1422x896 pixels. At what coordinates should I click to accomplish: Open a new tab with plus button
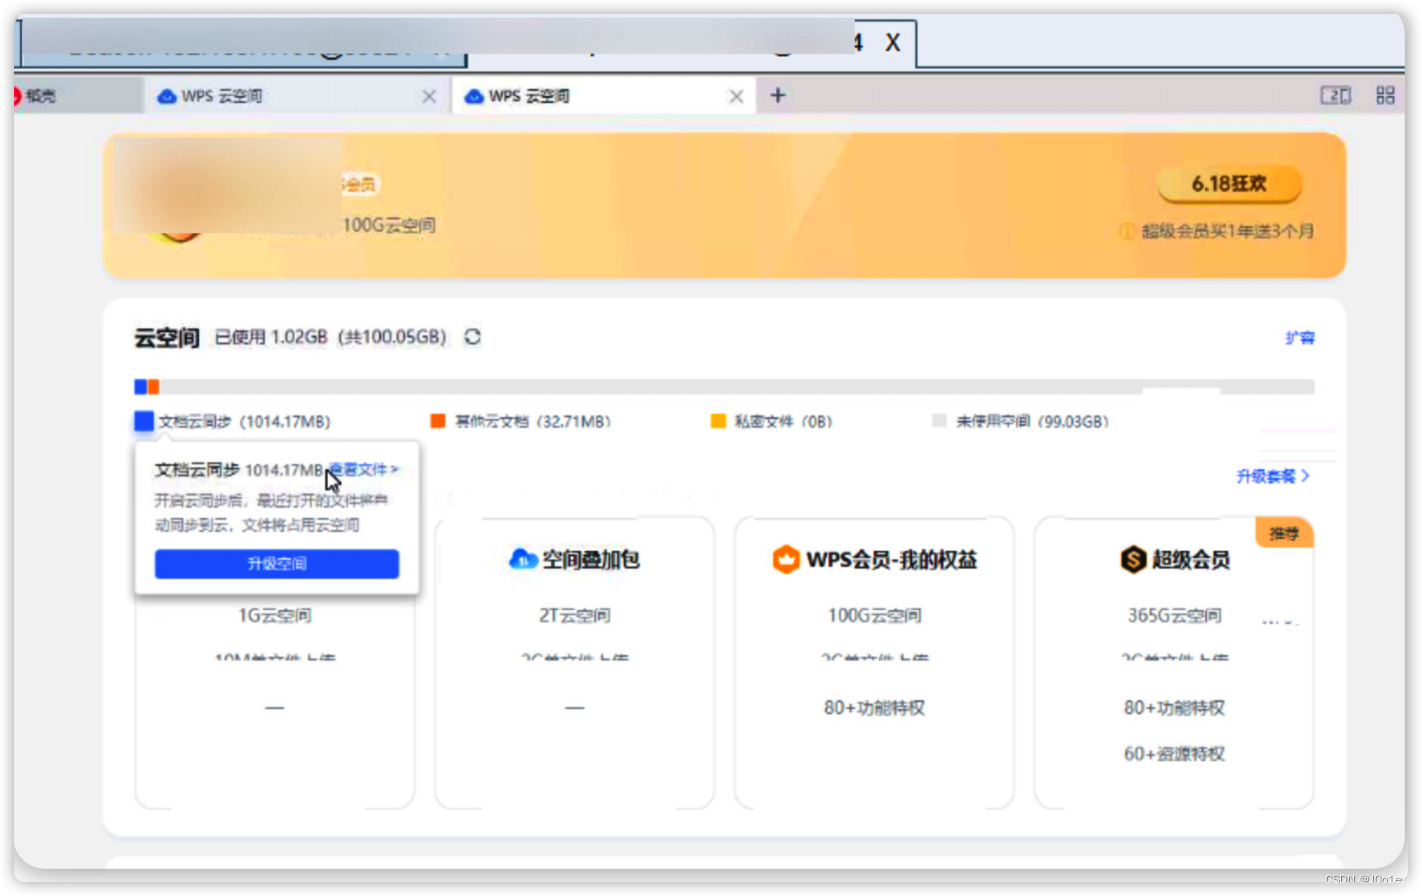point(778,96)
